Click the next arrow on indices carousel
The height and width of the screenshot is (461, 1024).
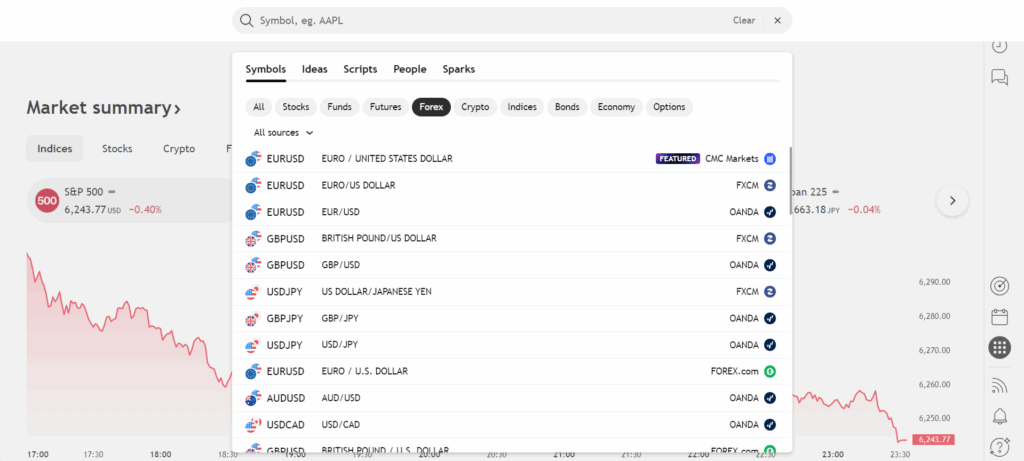[x=952, y=201]
